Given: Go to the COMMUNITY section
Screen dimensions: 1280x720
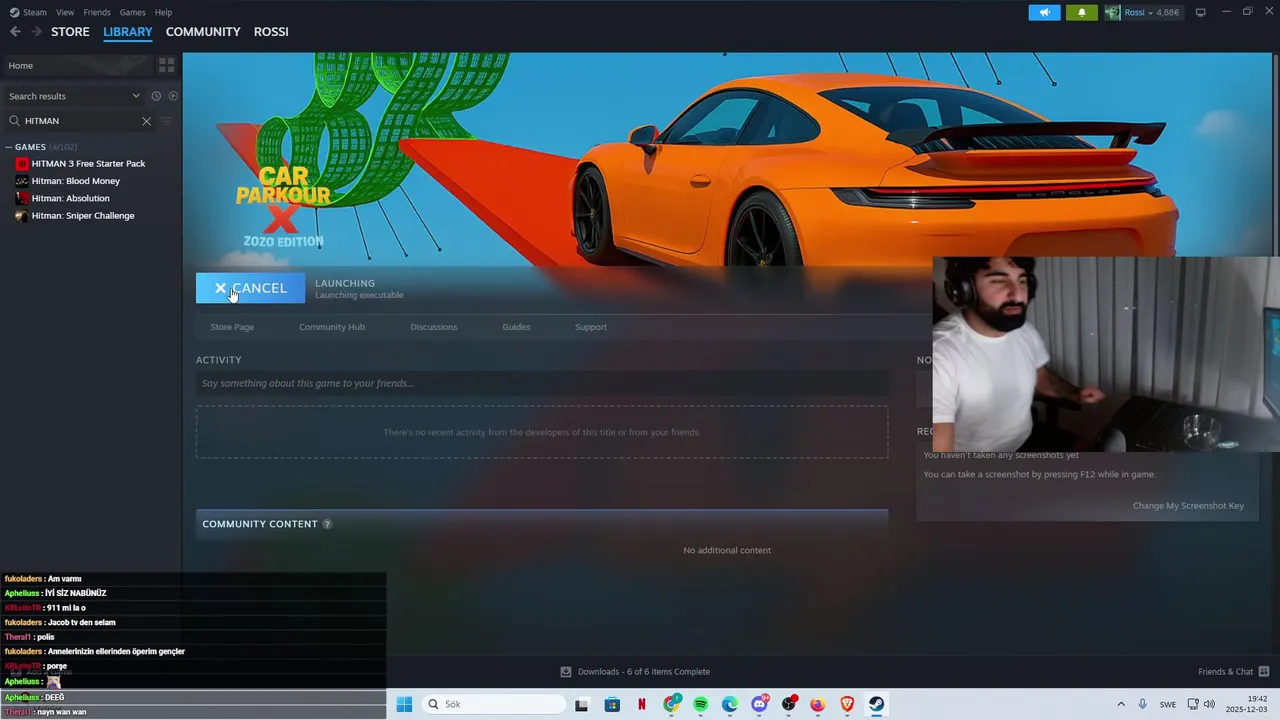Looking at the screenshot, I should [203, 32].
